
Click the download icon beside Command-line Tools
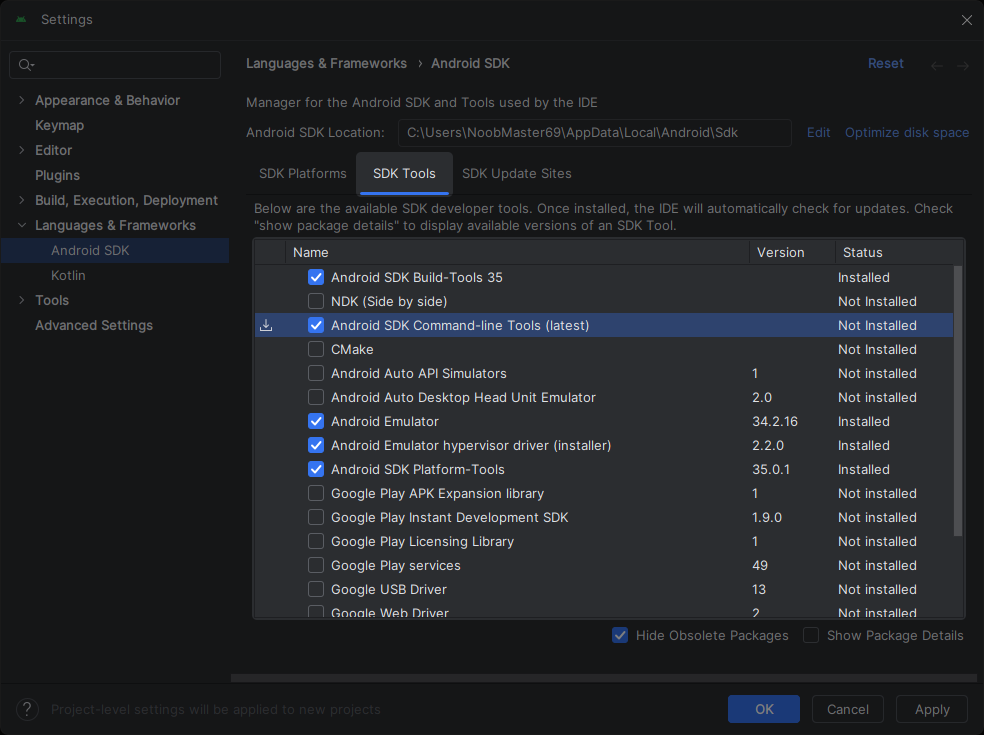[266, 325]
